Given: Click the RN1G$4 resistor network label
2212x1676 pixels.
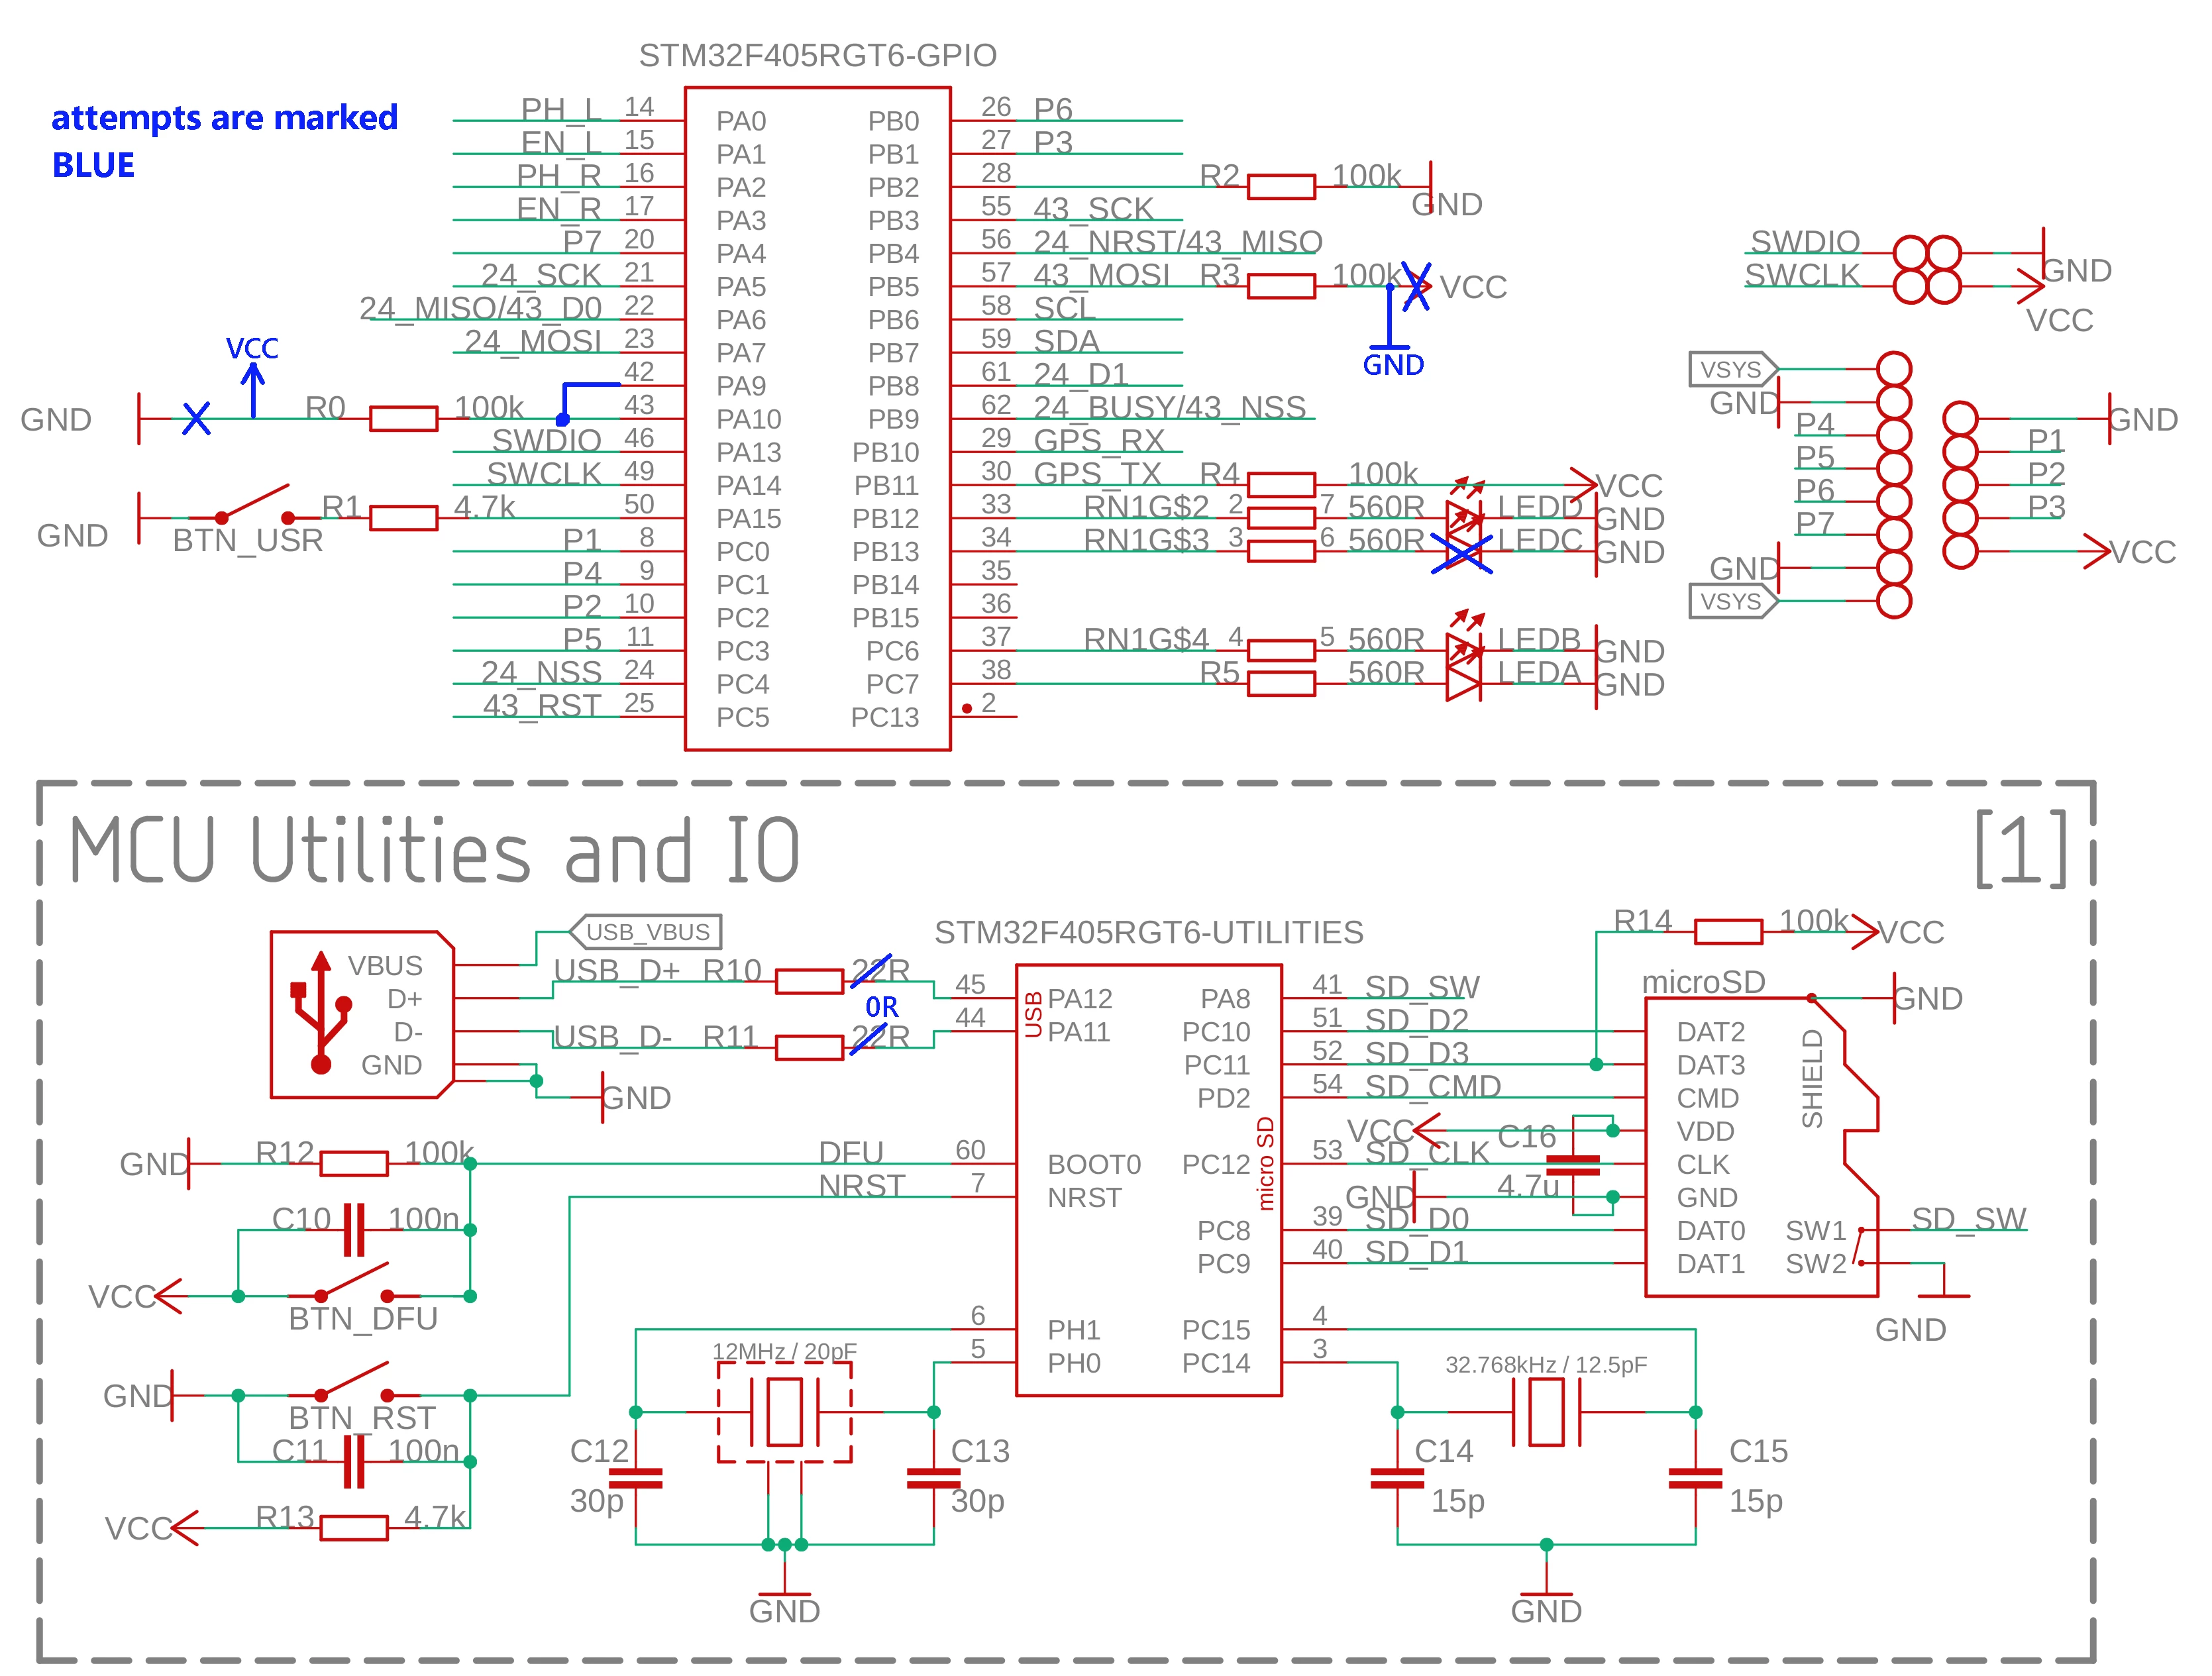Looking at the screenshot, I should [x=1146, y=639].
